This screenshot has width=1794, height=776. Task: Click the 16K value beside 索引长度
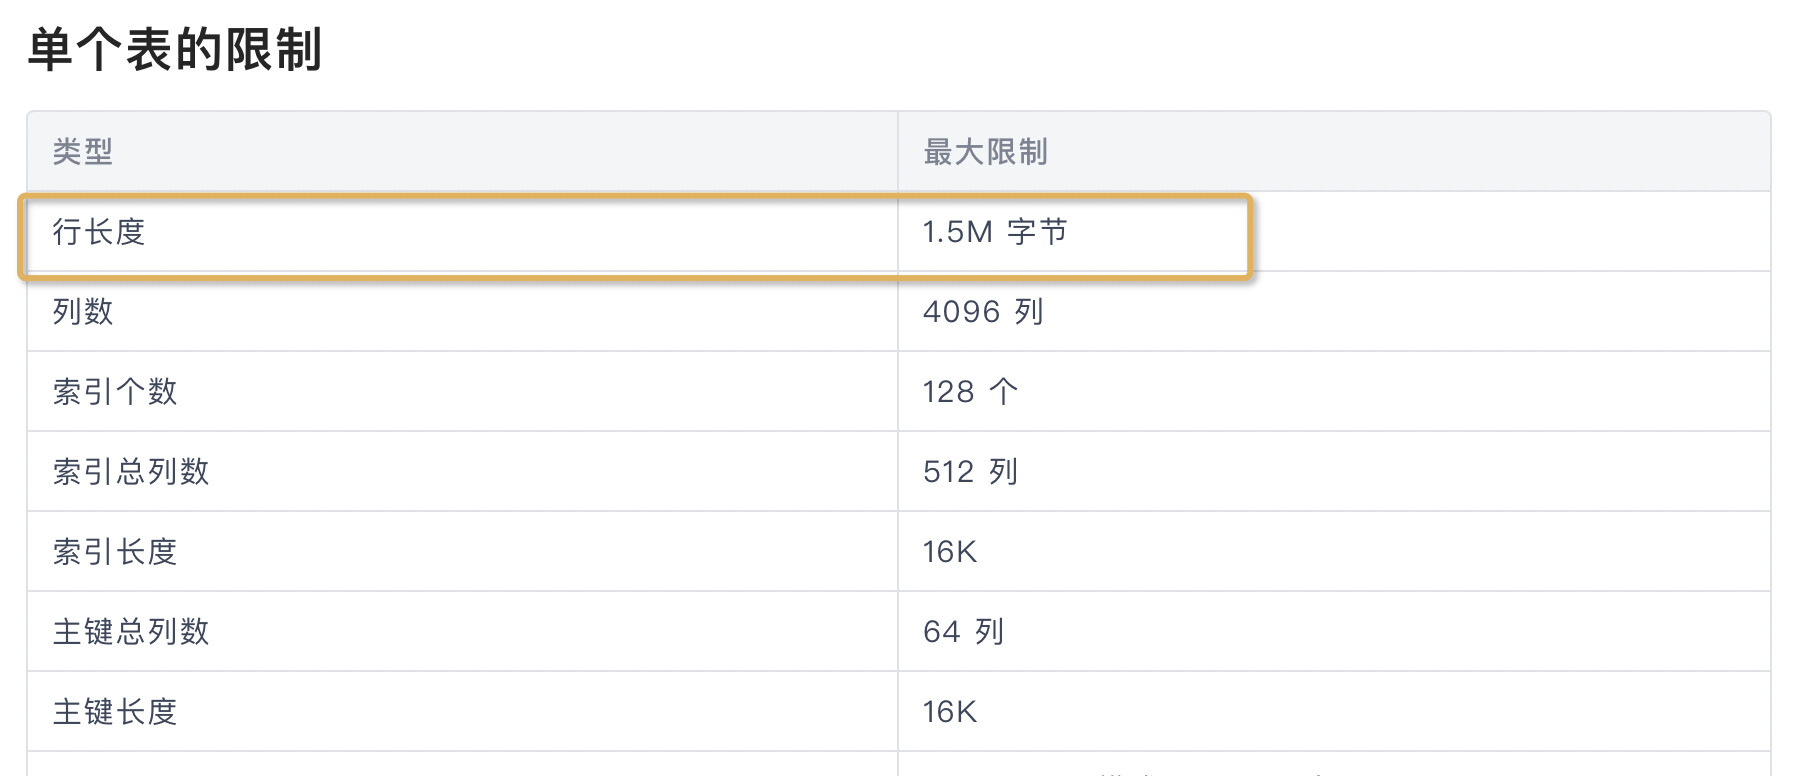(x=949, y=552)
